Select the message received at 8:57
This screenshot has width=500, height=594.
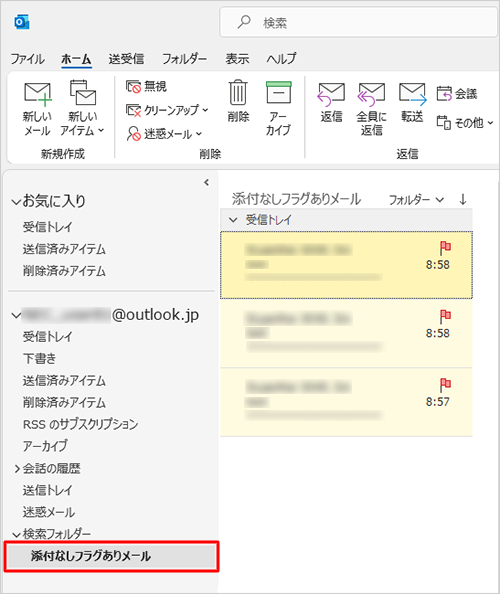[x=346, y=402]
